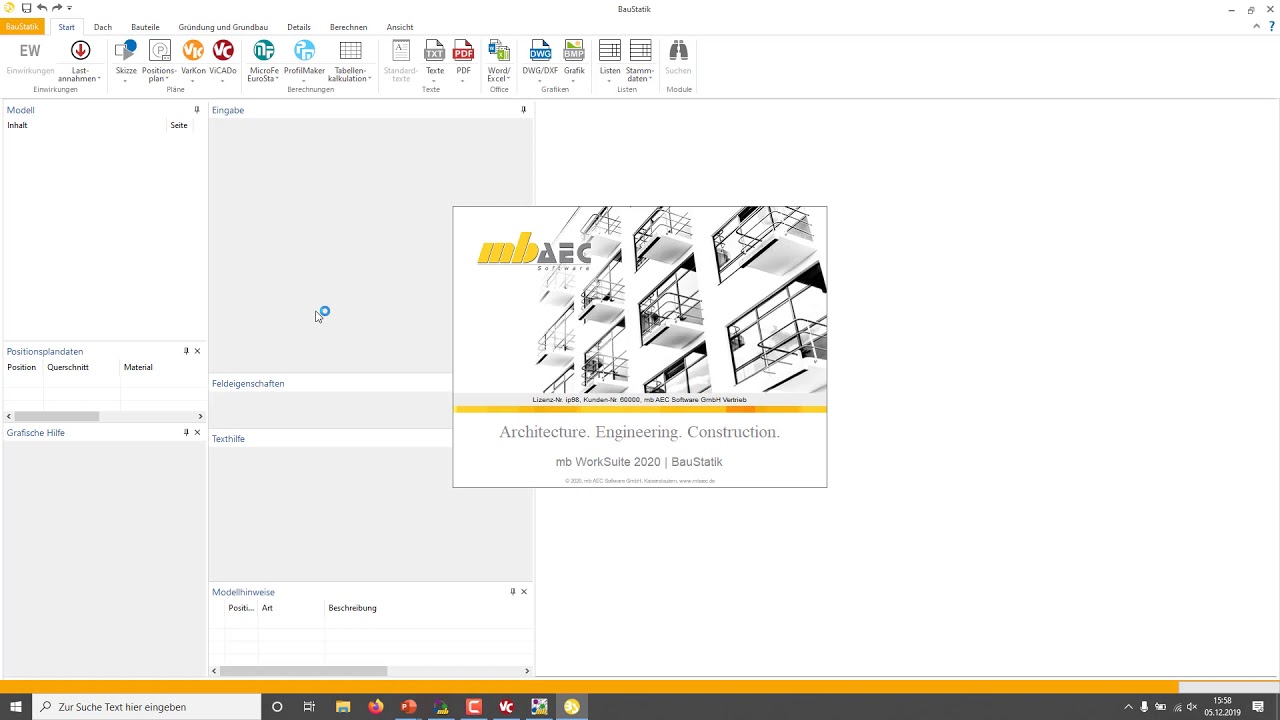Select the Start ribbon tab
Viewport: 1280px width, 720px height.
coord(66,27)
